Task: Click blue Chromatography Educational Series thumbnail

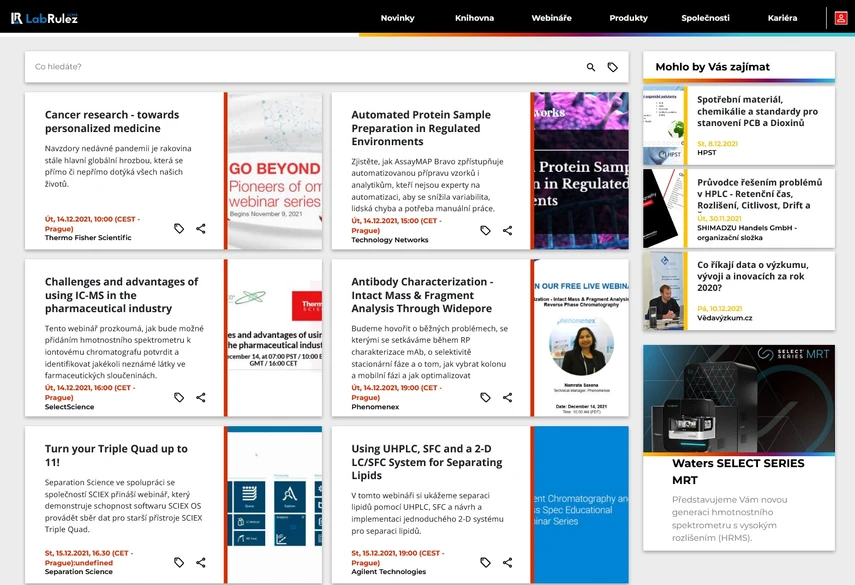Action: tap(581, 505)
